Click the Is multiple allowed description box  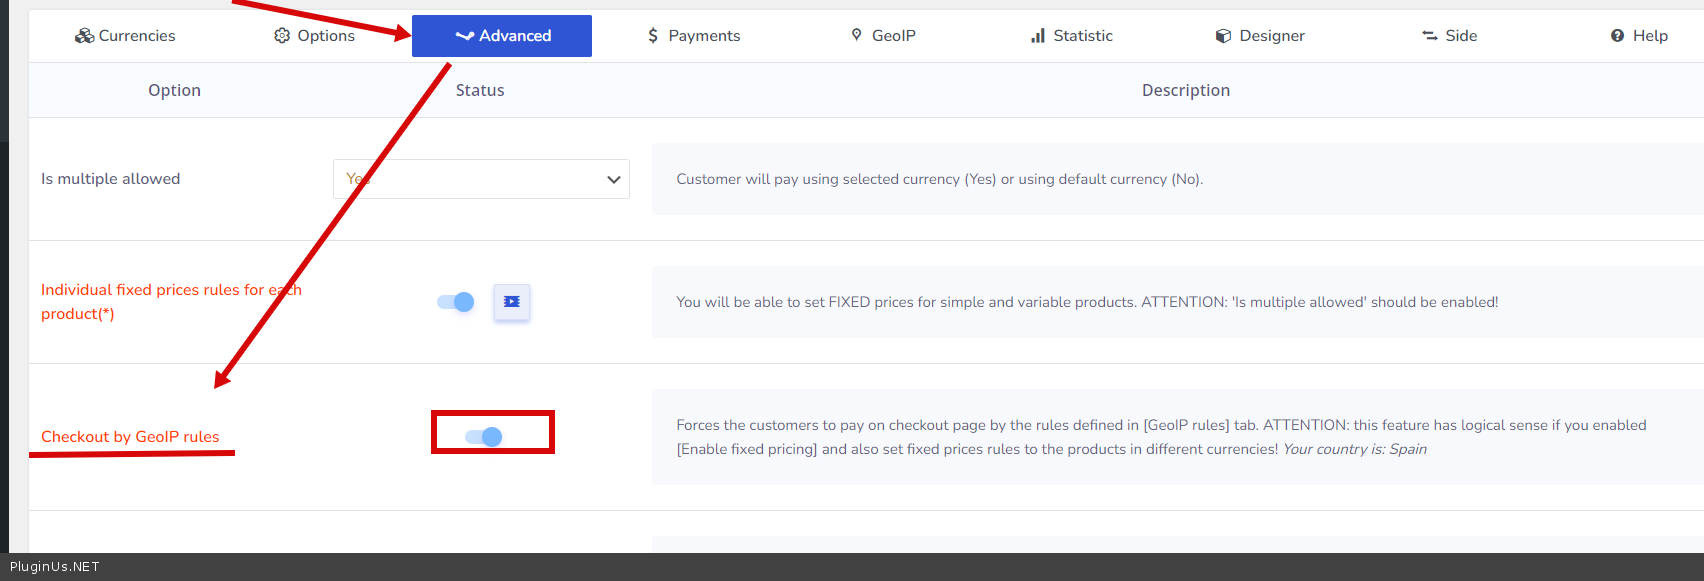tap(1177, 179)
